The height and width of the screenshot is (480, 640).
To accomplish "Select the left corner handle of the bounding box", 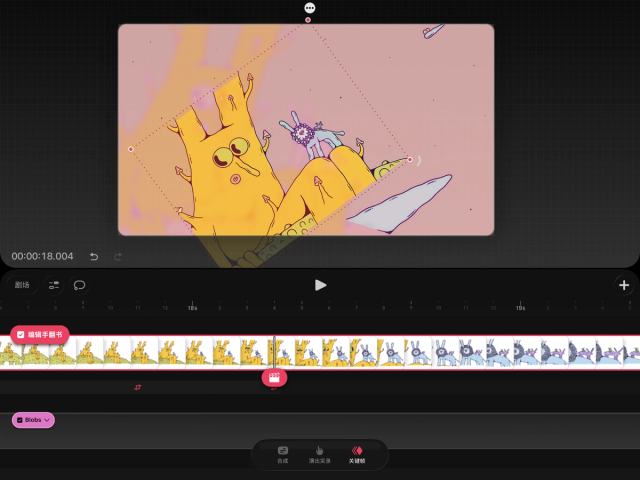I will click(x=131, y=149).
